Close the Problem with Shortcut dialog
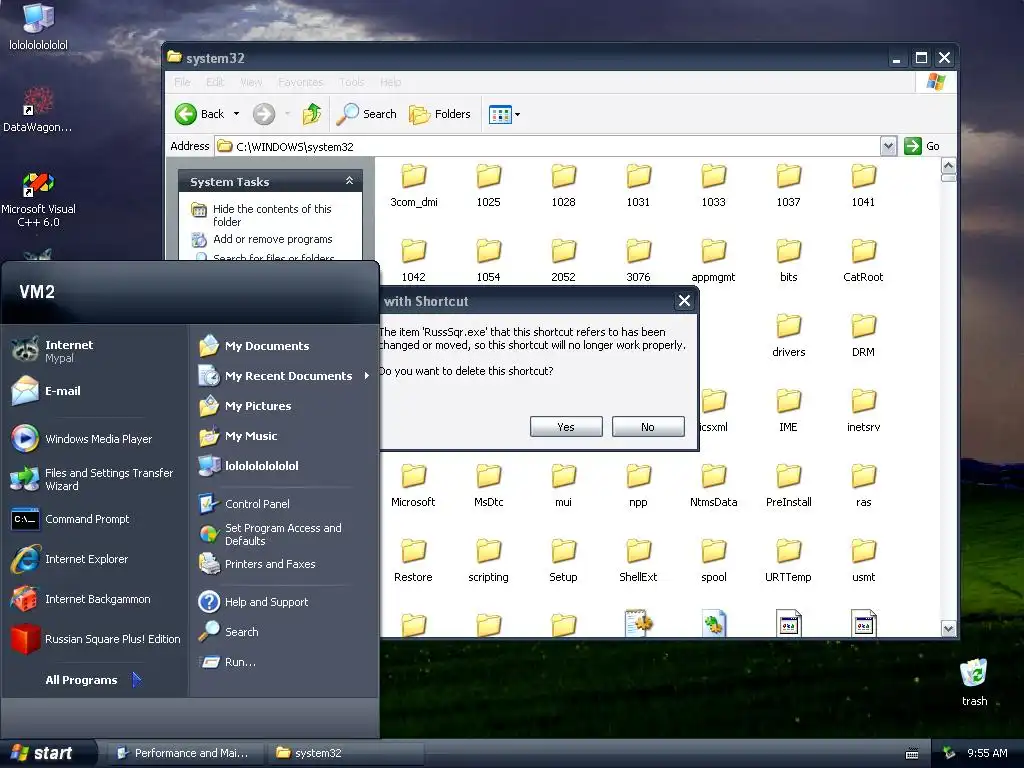The image size is (1024, 768). click(x=684, y=300)
